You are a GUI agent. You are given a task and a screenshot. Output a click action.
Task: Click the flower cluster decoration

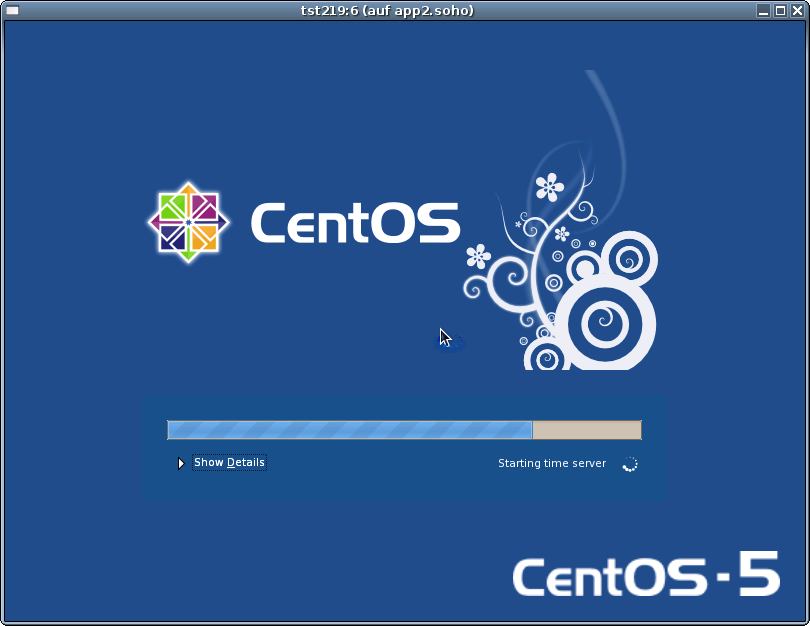coord(548,188)
